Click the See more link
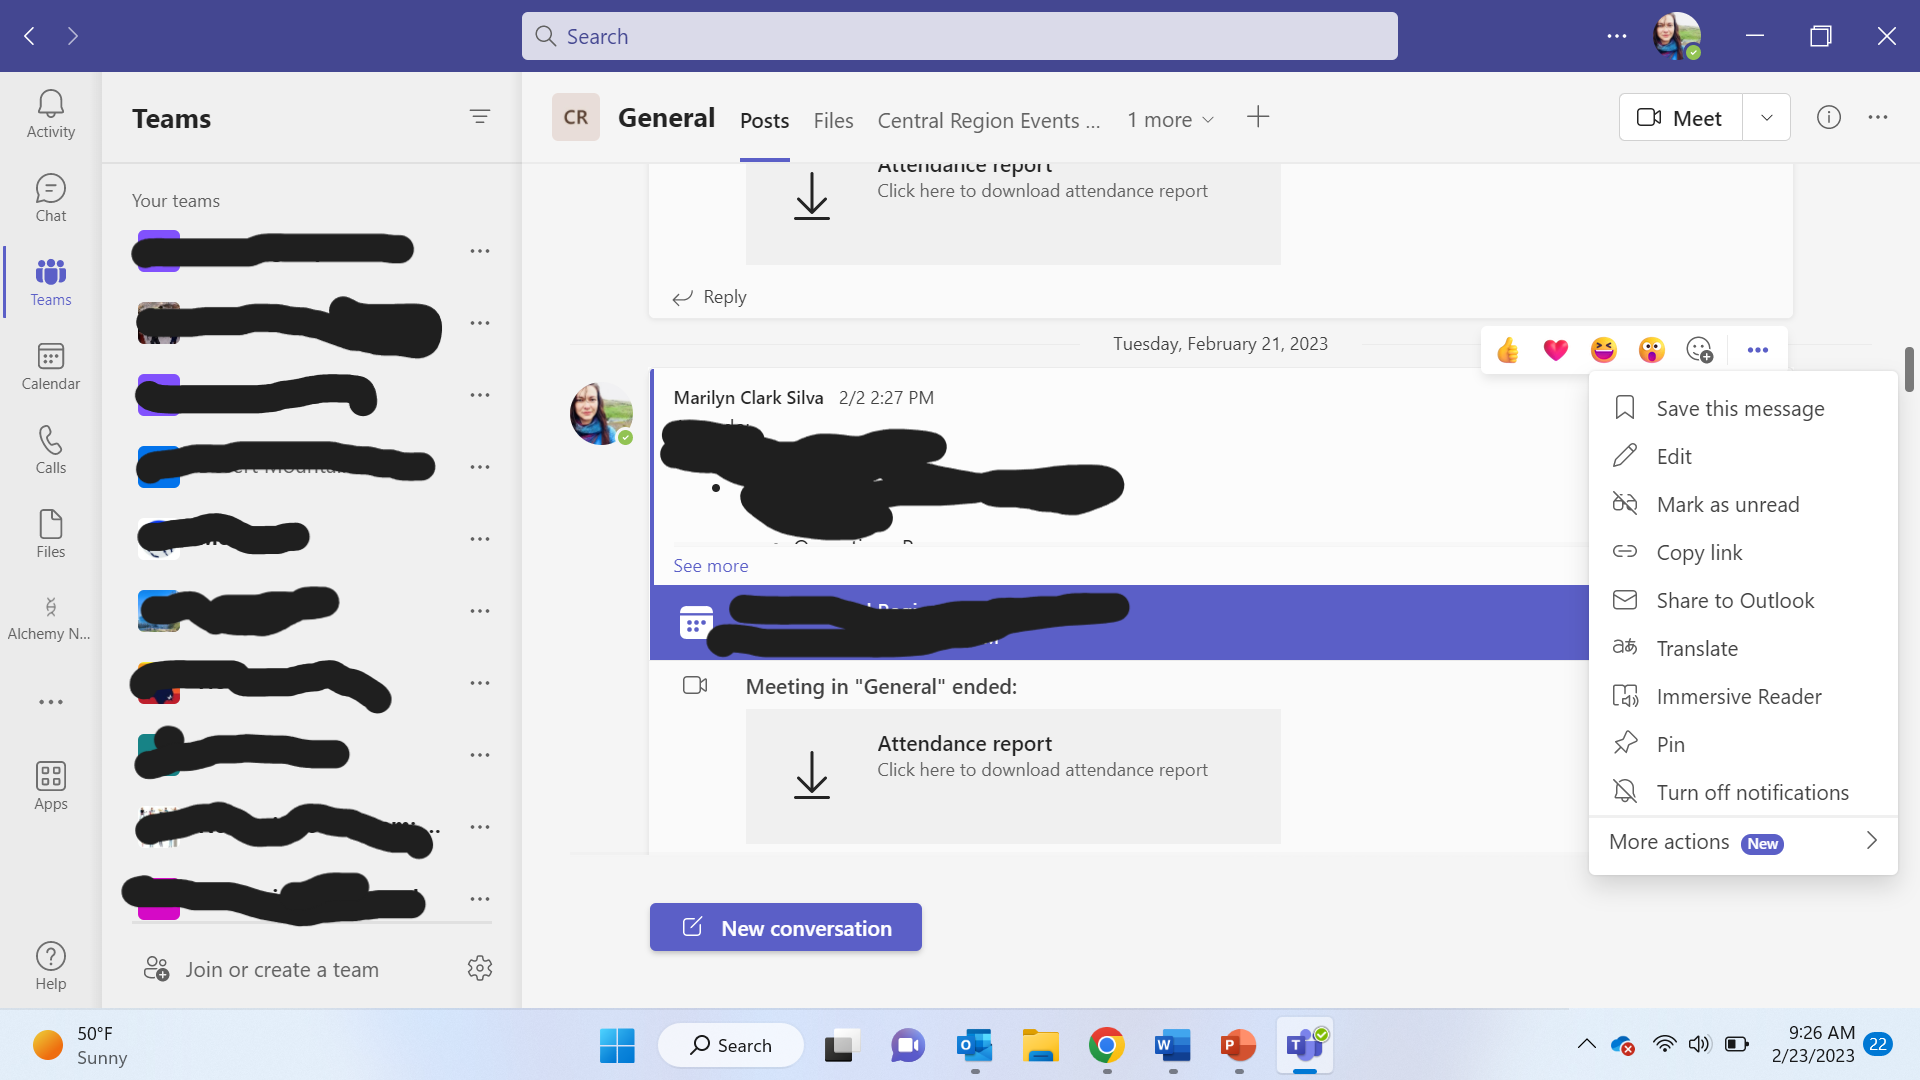This screenshot has width=1920, height=1080. click(710, 566)
